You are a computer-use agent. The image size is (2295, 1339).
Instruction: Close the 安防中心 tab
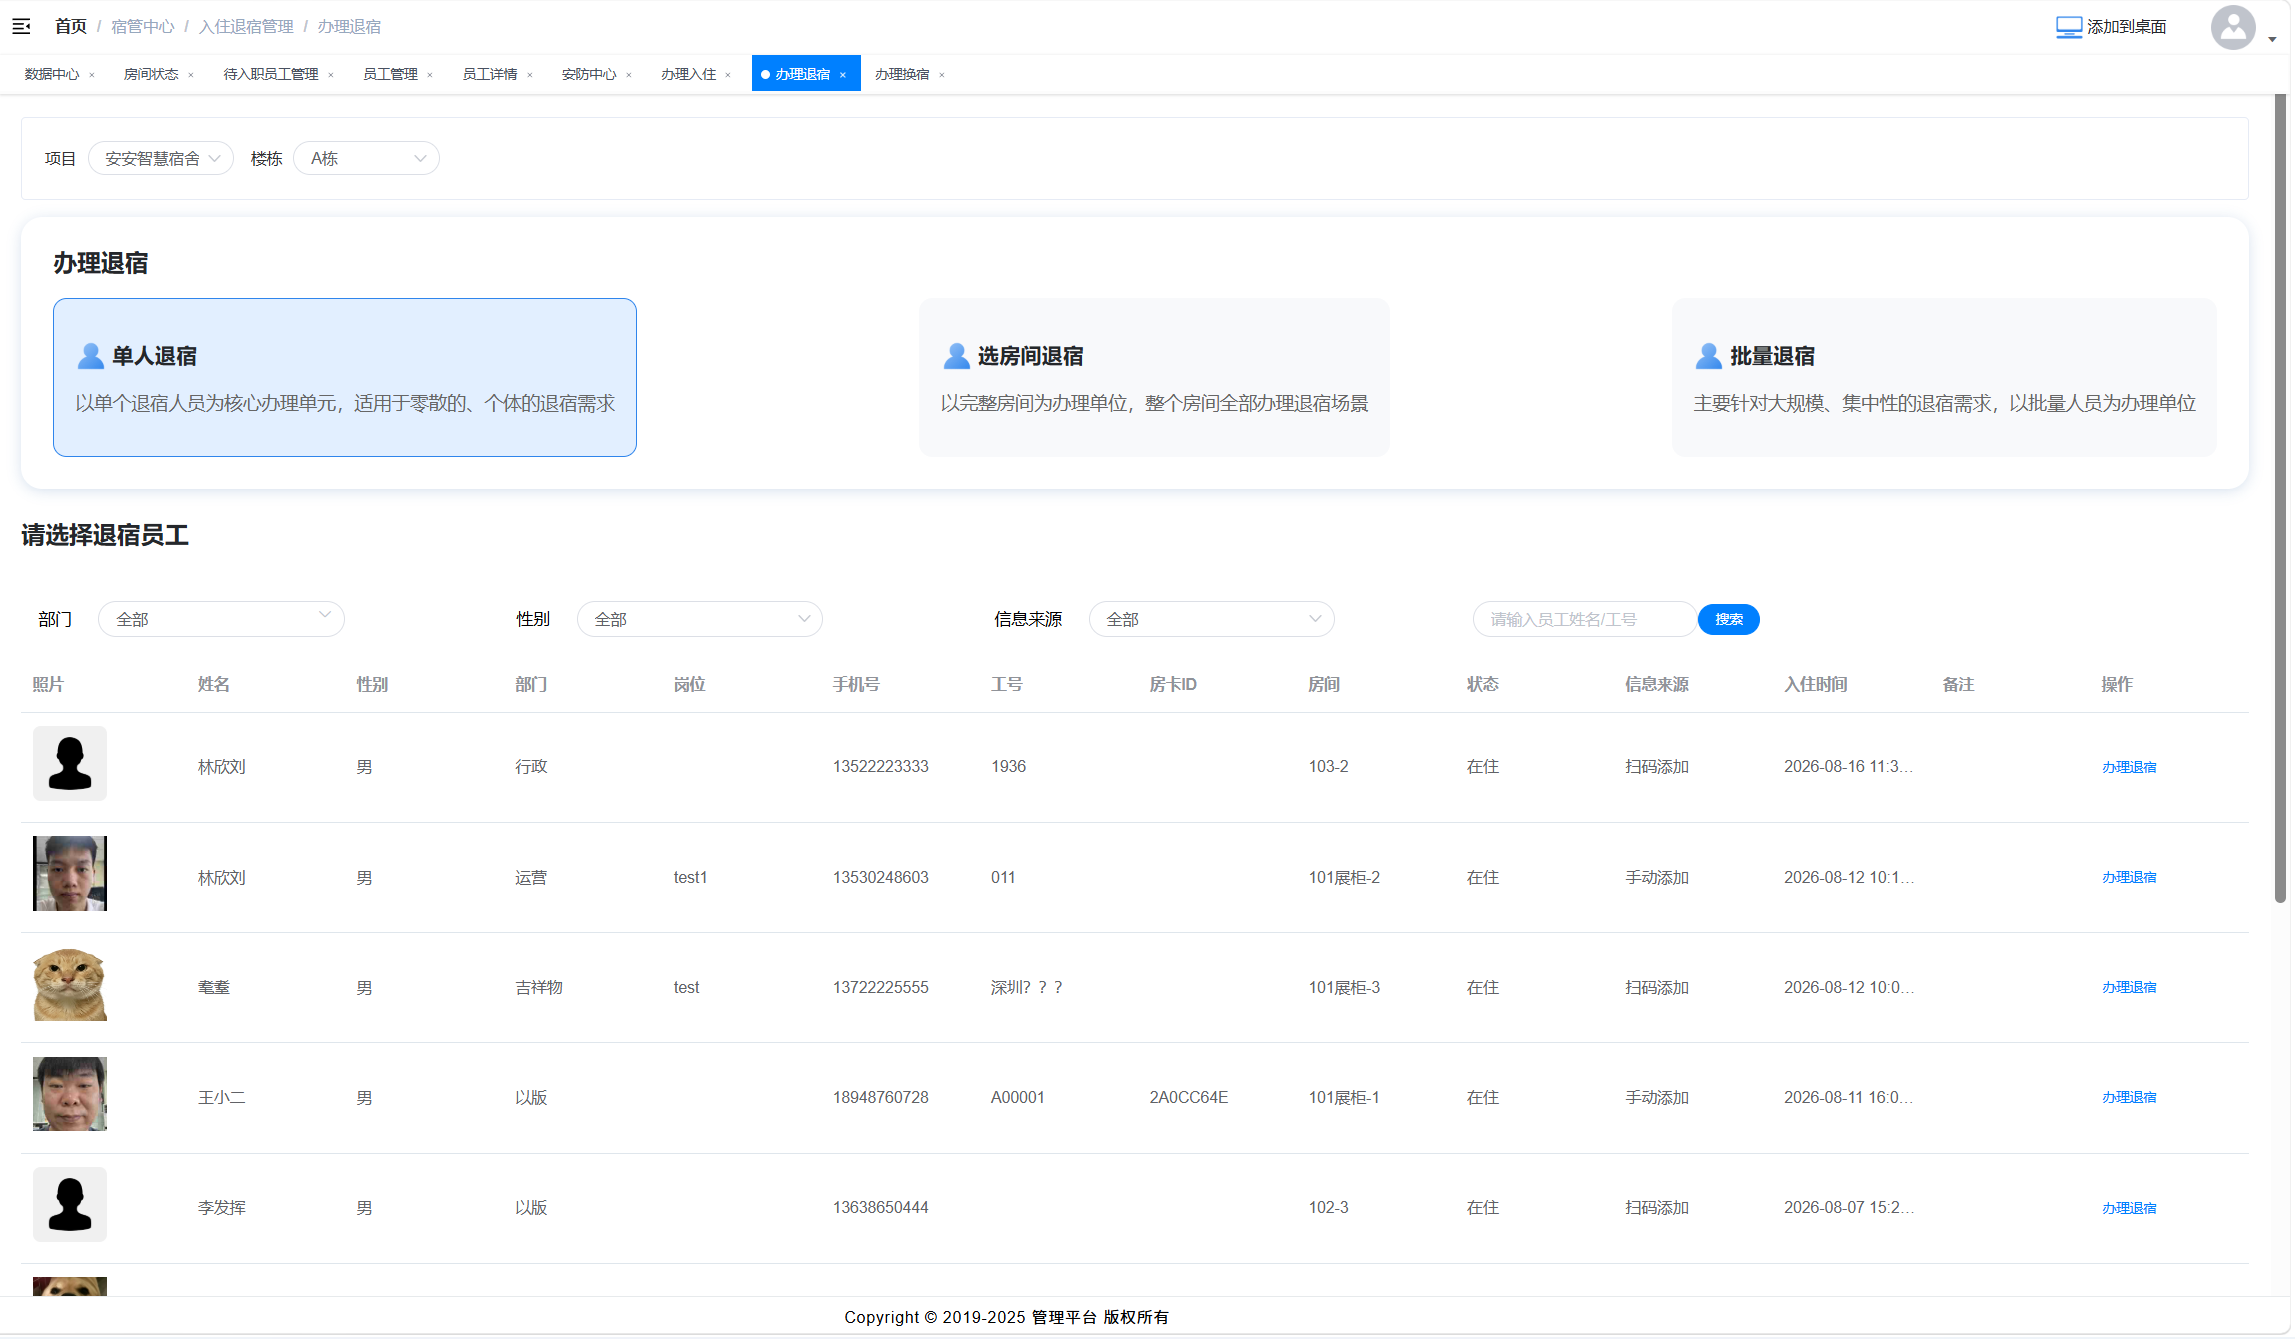(x=629, y=75)
